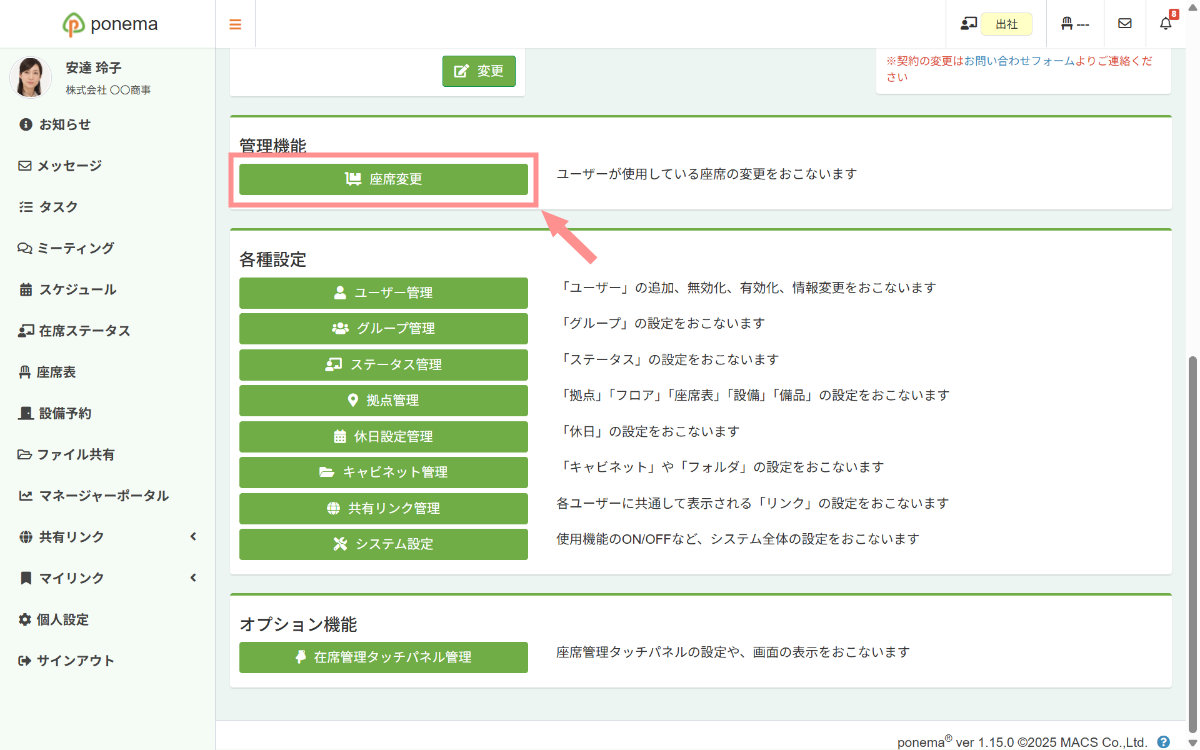Click the user avatar of 安達 玲子
Screen dimensions: 1200x750
pos(30,77)
